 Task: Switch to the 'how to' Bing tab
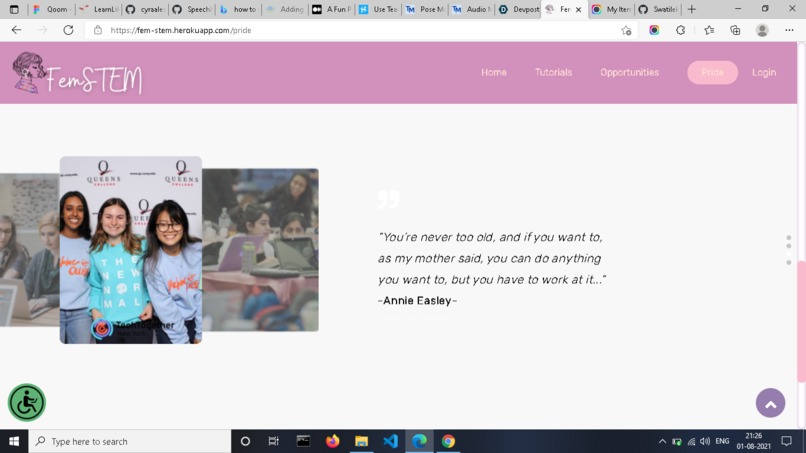pyautogui.click(x=239, y=9)
